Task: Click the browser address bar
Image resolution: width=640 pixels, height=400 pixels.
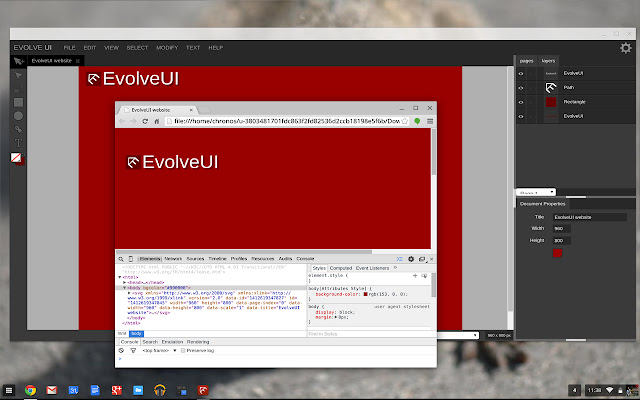Action: point(287,121)
